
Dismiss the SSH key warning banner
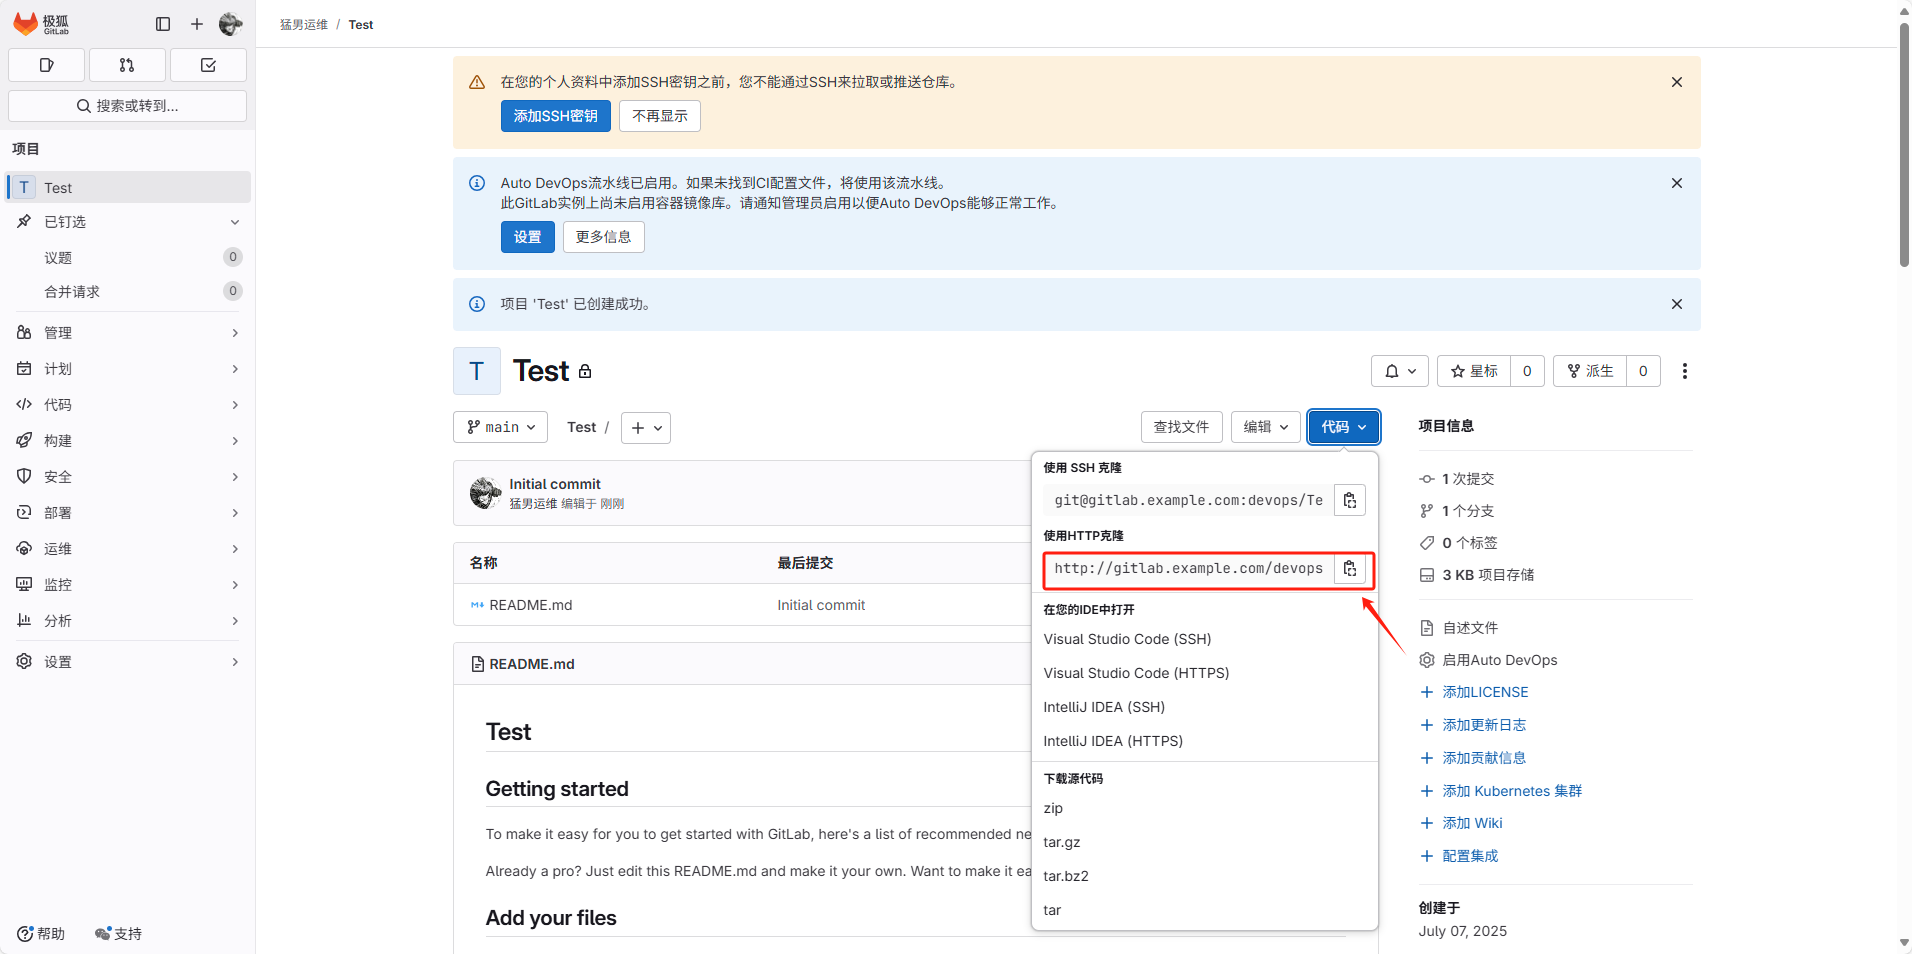coord(1676,82)
